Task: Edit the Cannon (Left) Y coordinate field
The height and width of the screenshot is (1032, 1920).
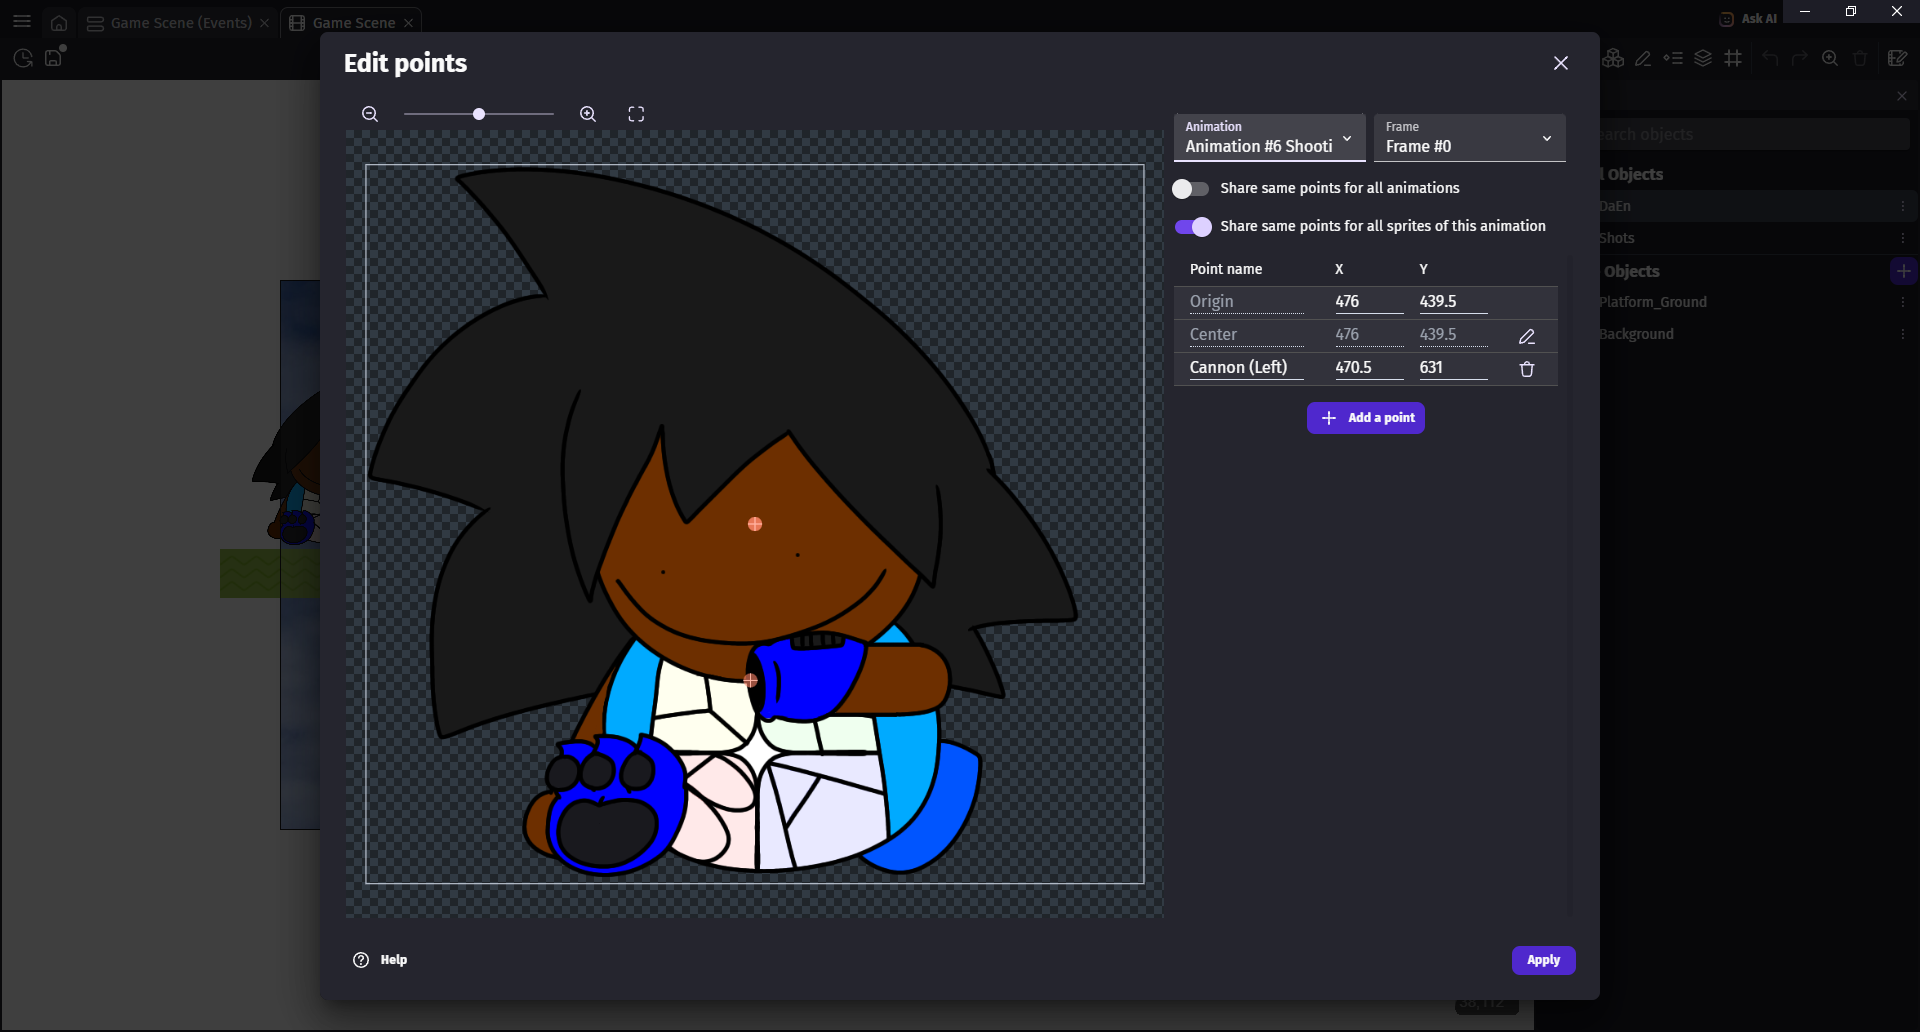Action: pyautogui.click(x=1452, y=368)
